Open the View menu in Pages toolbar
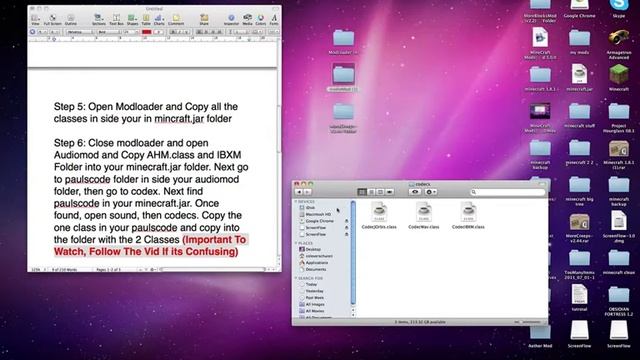The height and width of the screenshot is (360, 640). pos(36,19)
